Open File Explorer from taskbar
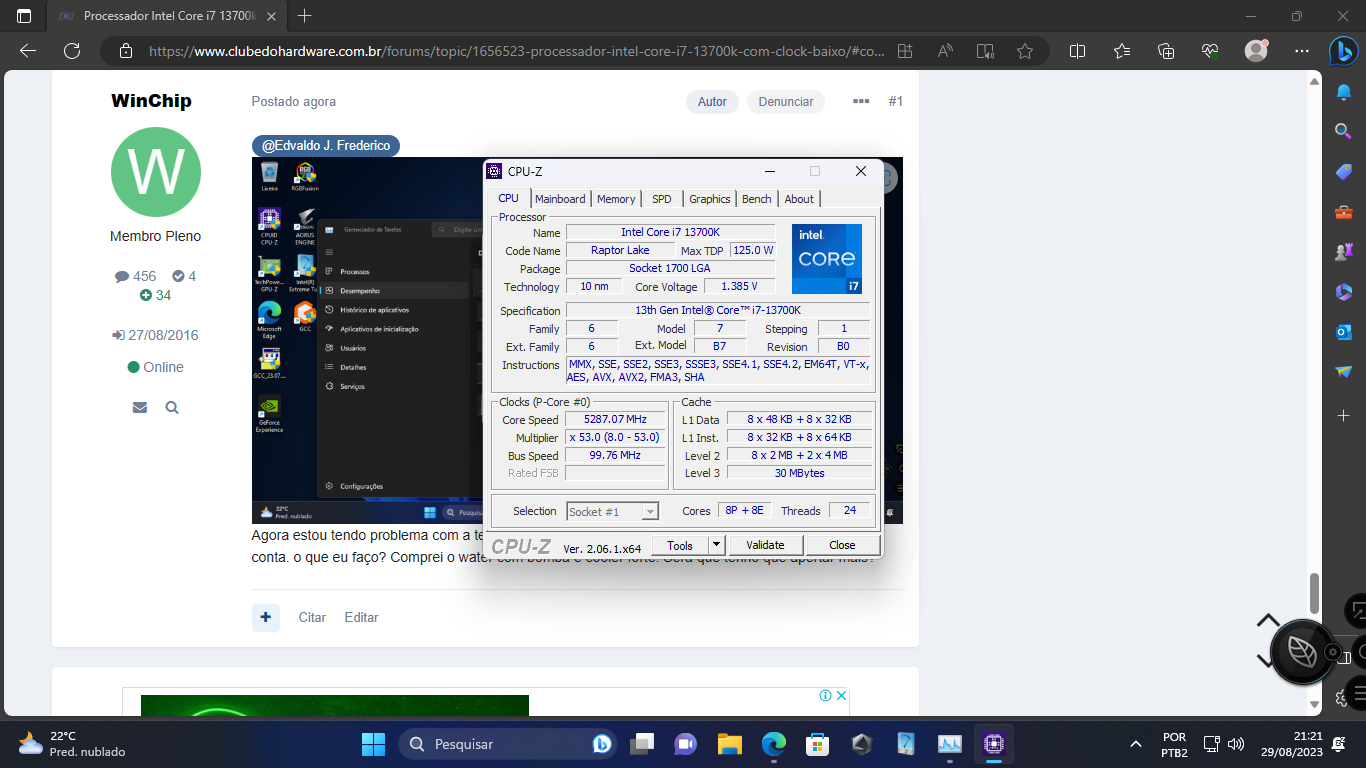 pyautogui.click(x=730, y=744)
